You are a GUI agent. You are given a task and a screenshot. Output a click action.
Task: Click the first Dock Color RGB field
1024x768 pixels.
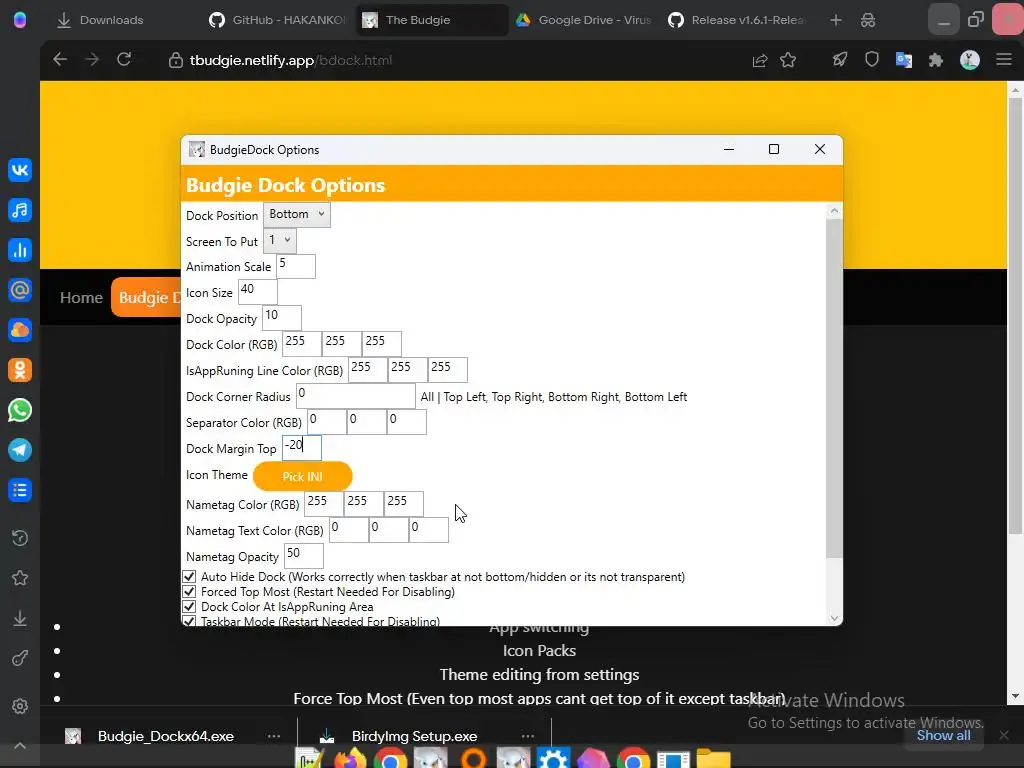[302, 344]
